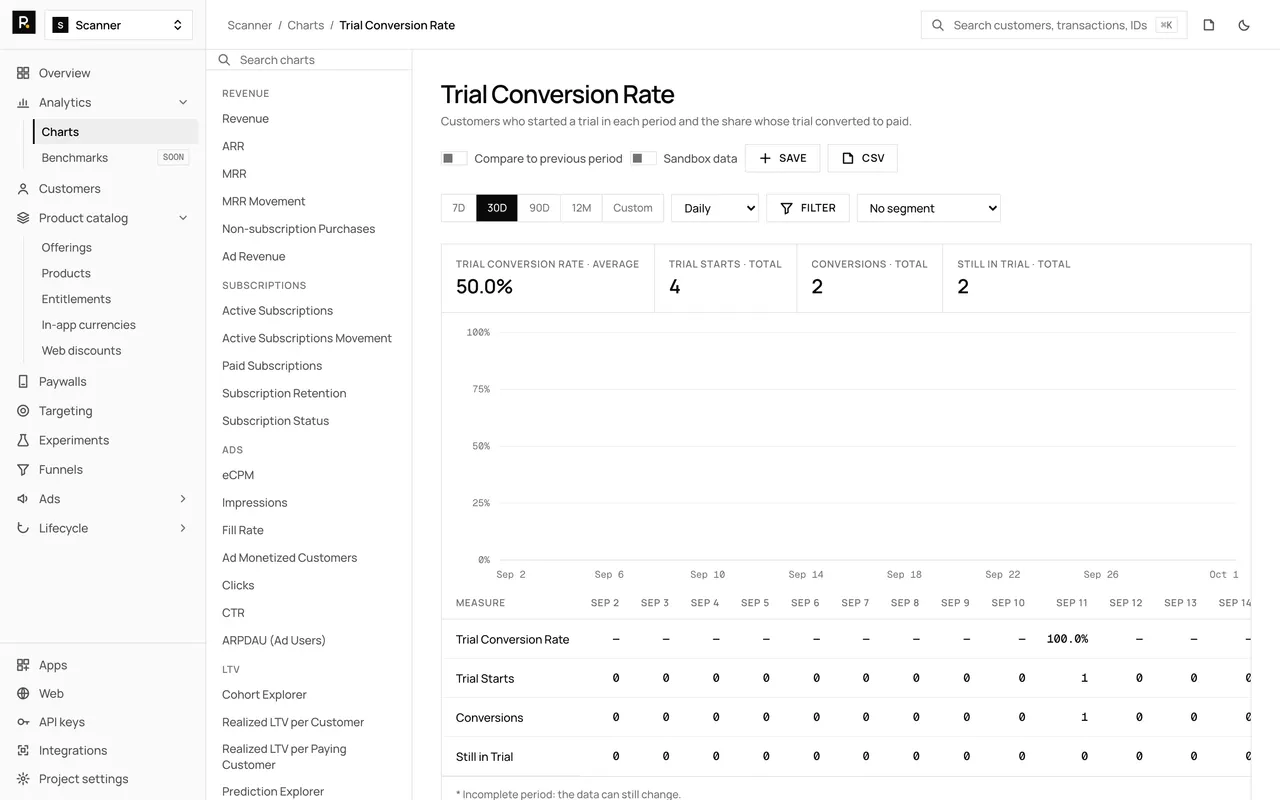1280x800 pixels.
Task: Click the CSV export button
Action: pos(863,158)
